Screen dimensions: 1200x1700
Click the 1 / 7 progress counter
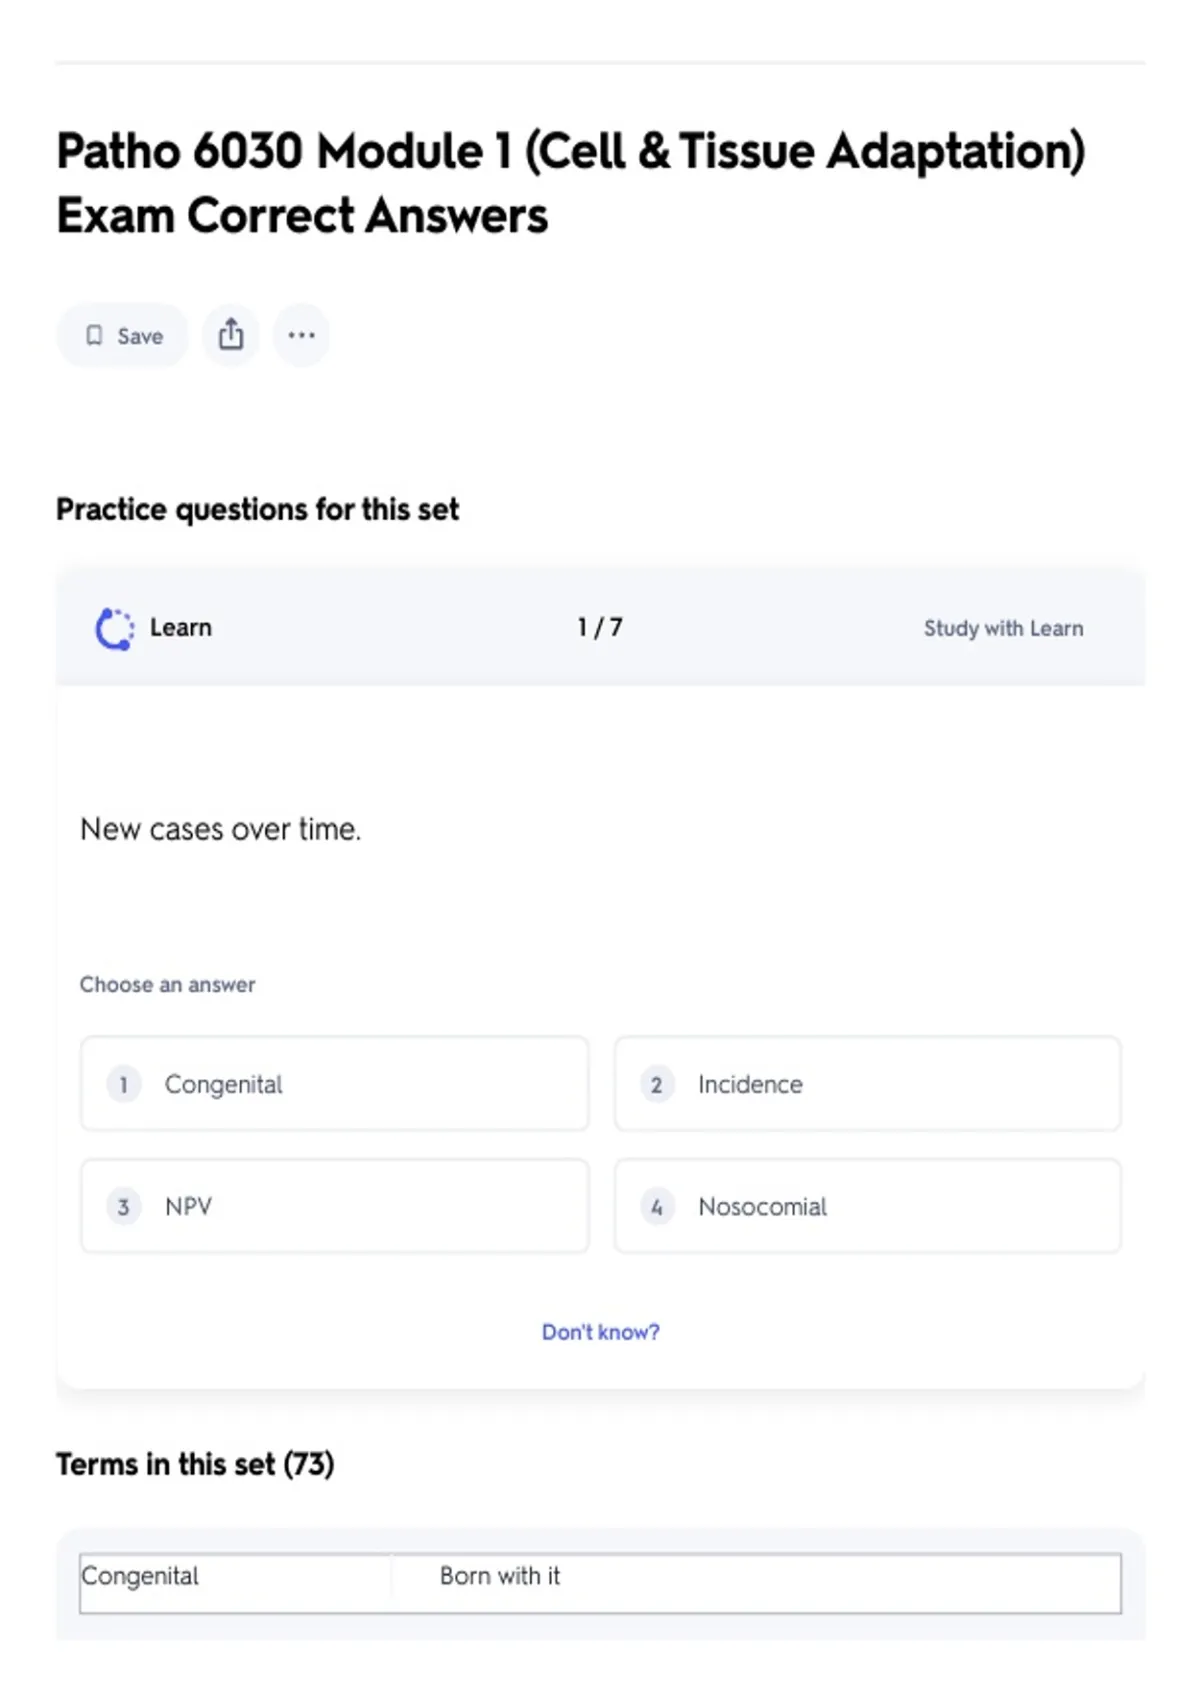pyautogui.click(x=600, y=627)
